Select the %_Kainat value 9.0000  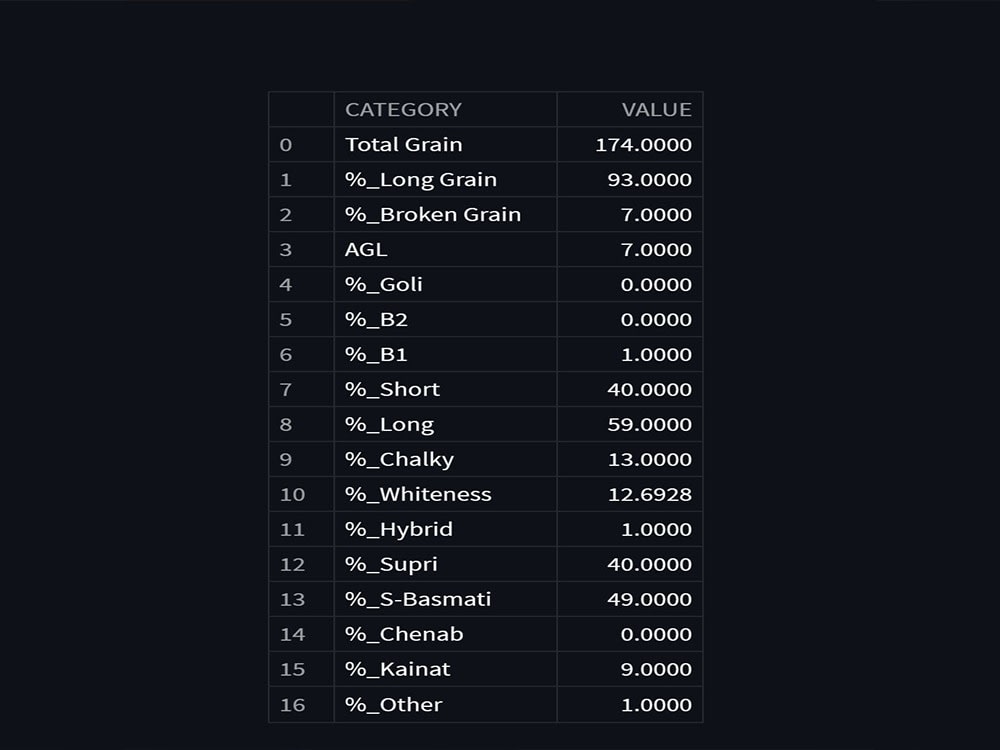pos(655,670)
